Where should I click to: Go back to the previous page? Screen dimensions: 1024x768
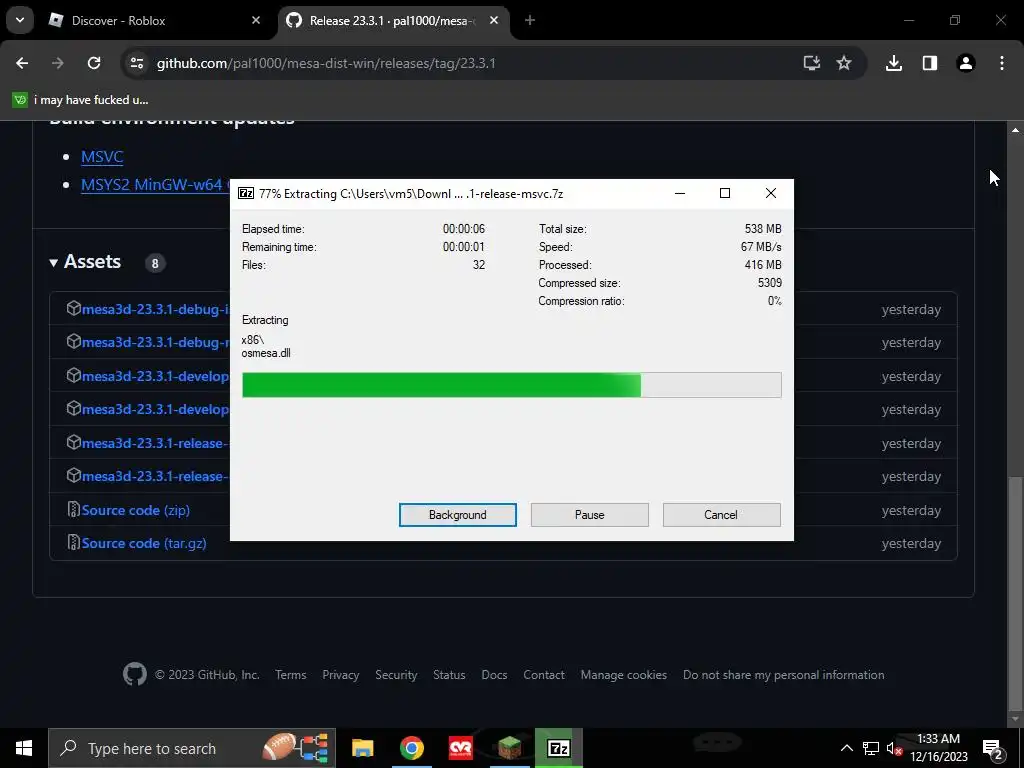[x=22, y=63]
